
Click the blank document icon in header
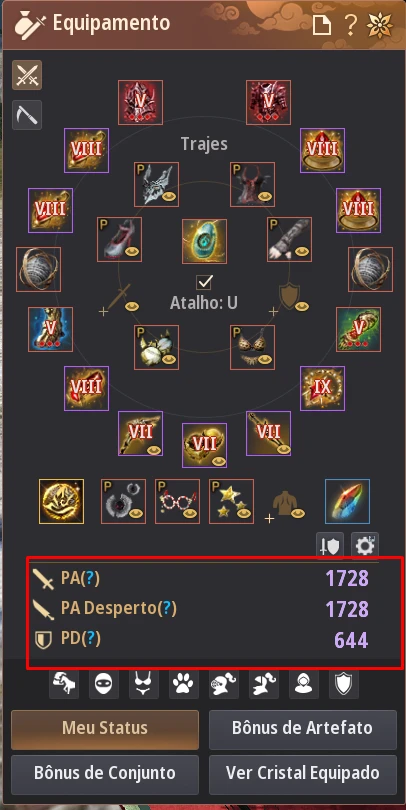tap(321, 24)
